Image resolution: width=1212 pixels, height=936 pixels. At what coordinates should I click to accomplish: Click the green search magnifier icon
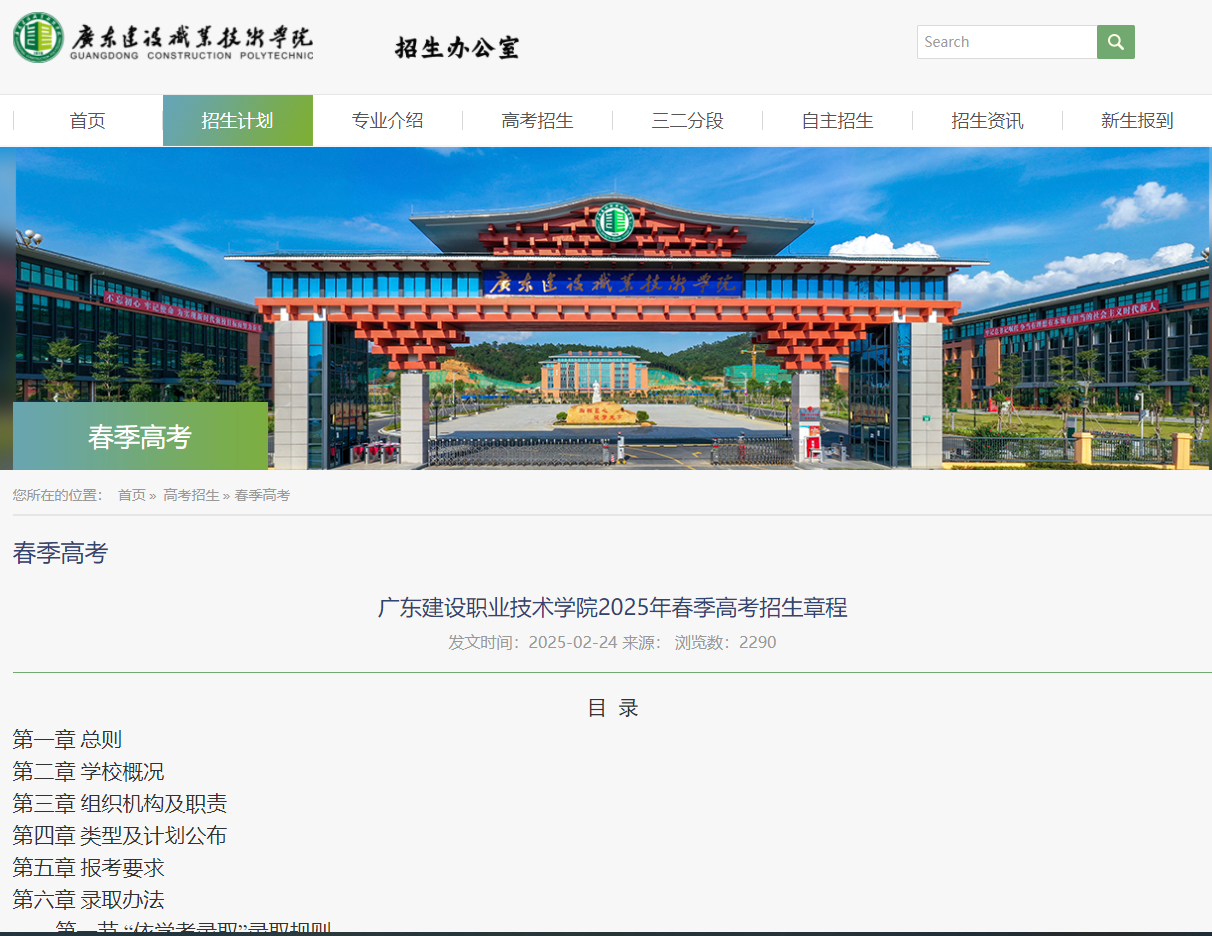pos(1115,41)
